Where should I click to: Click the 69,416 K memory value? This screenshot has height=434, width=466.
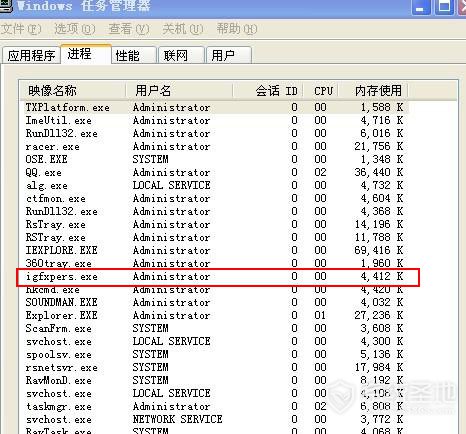point(379,250)
